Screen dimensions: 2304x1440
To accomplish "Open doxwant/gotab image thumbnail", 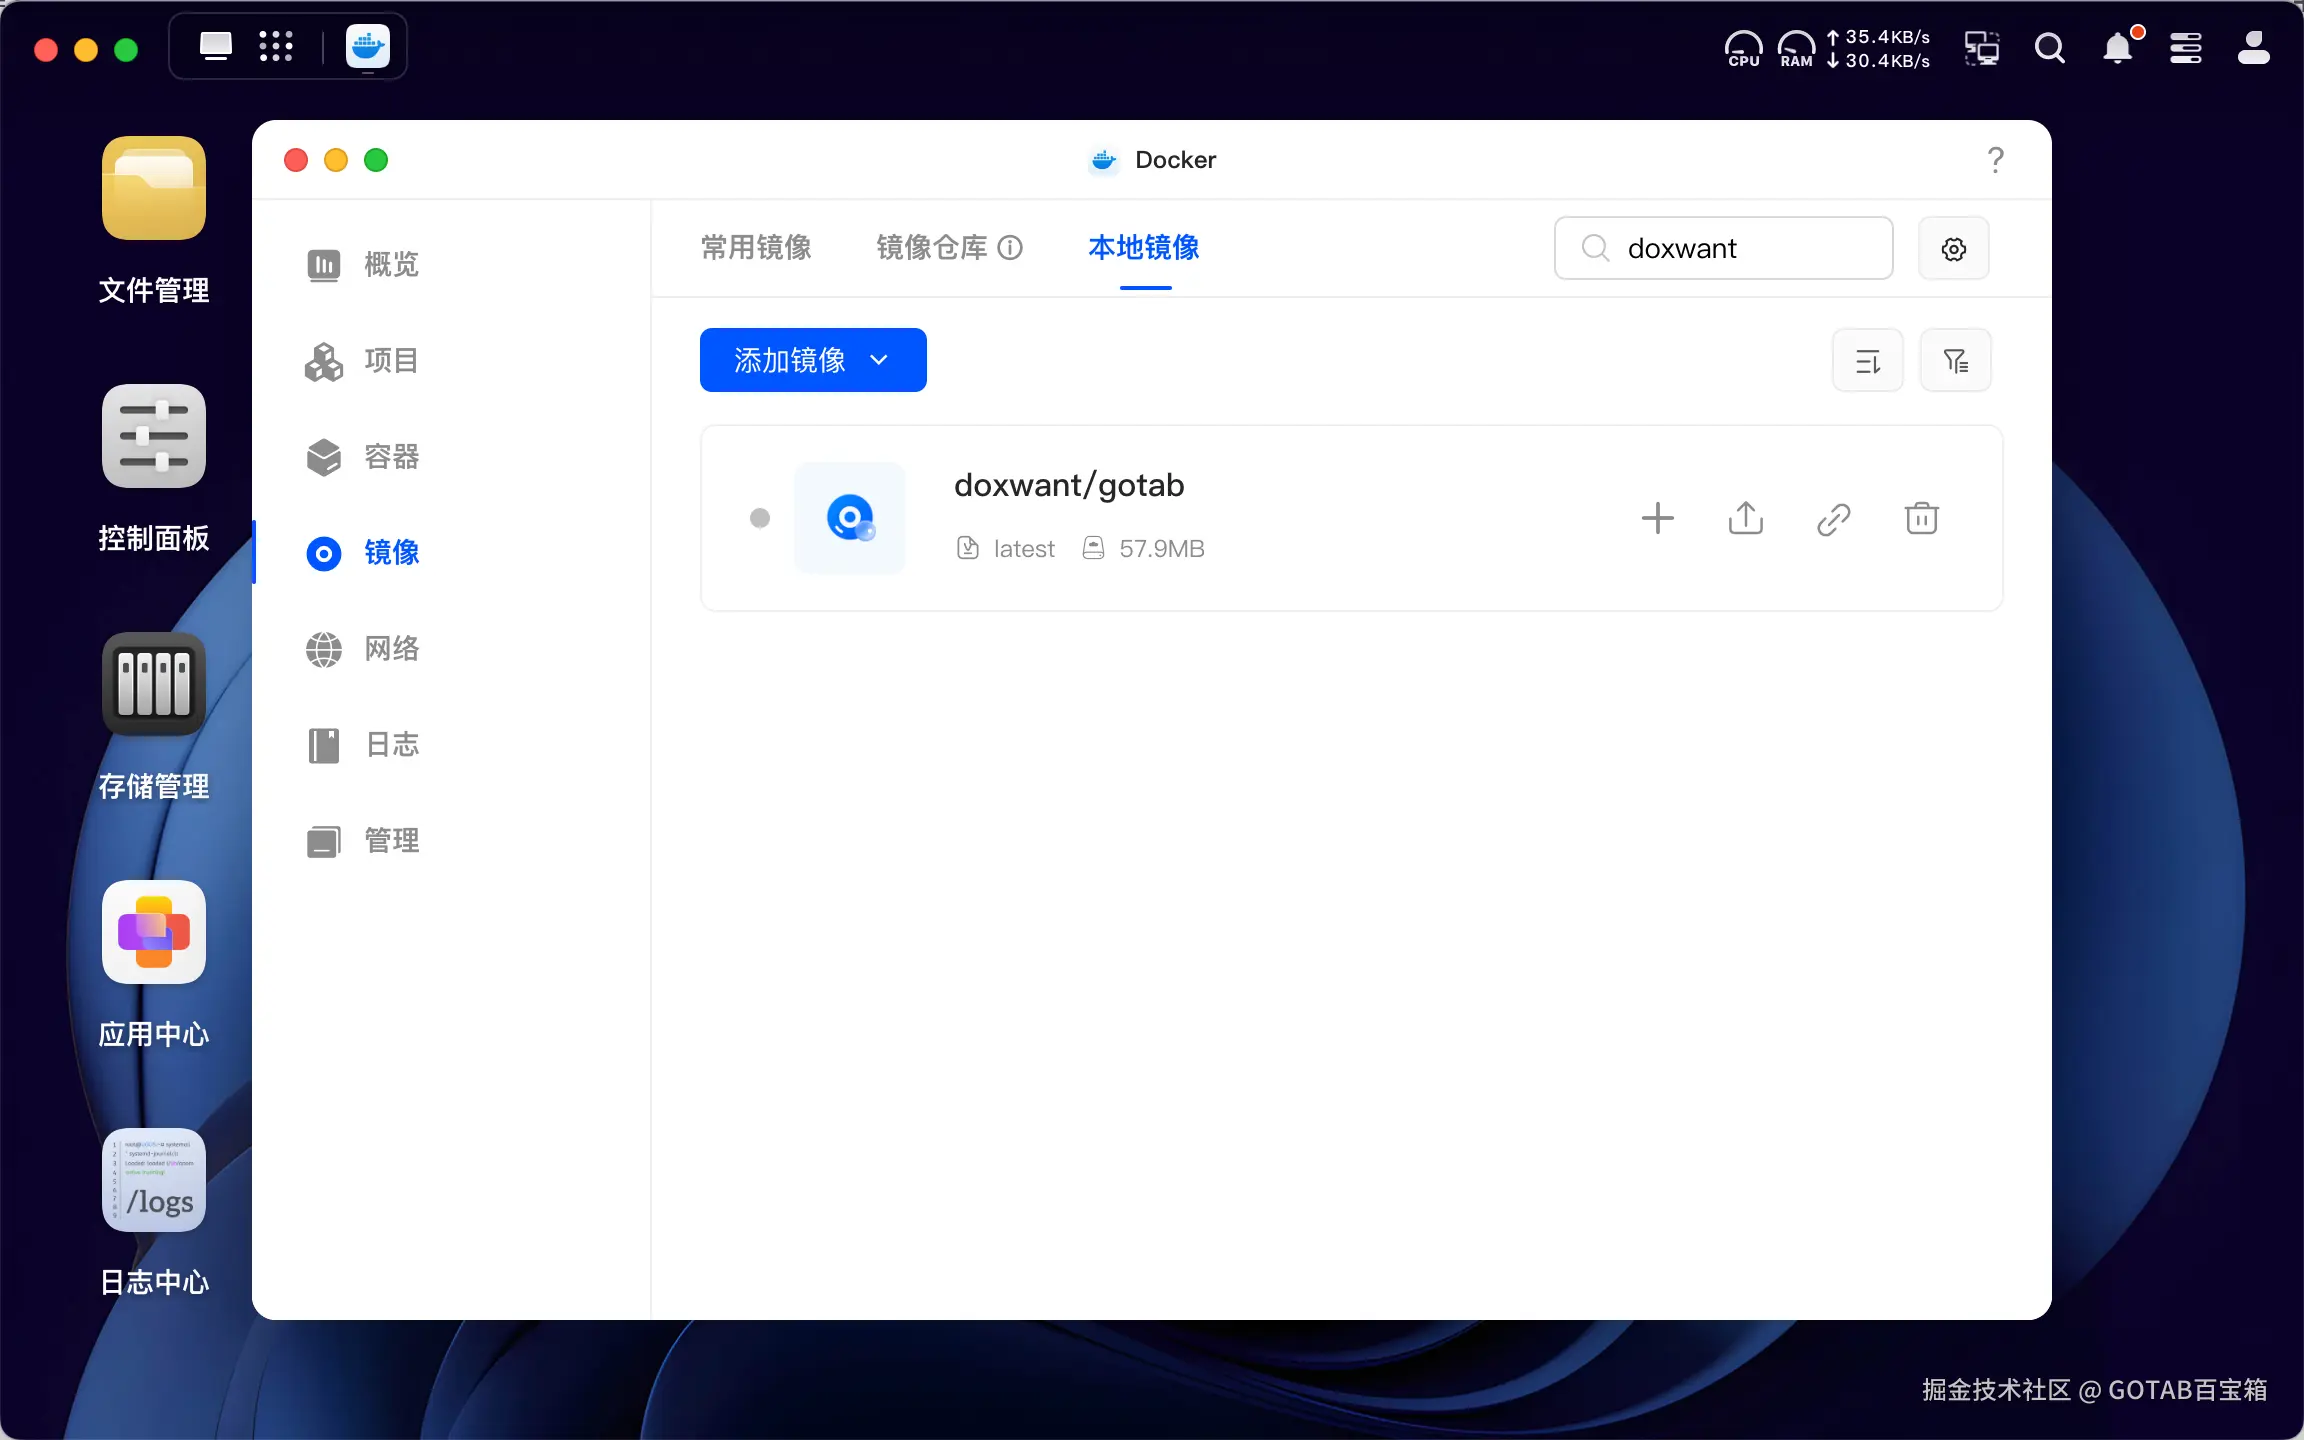I will [850, 518].
